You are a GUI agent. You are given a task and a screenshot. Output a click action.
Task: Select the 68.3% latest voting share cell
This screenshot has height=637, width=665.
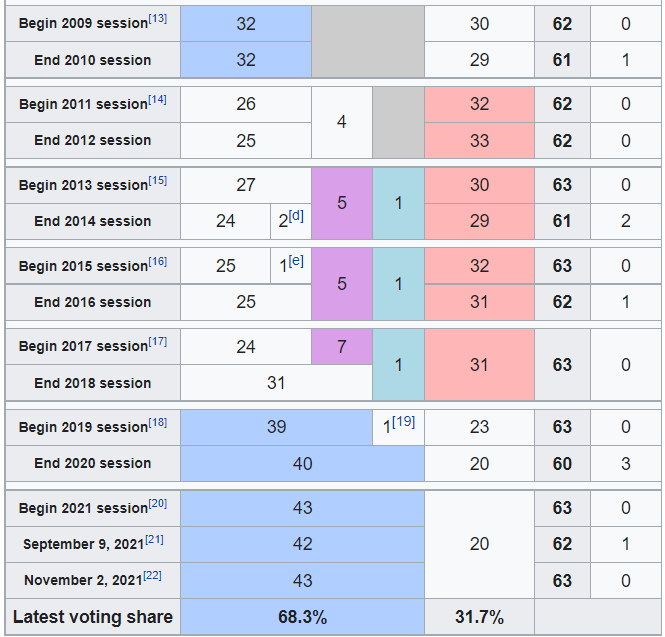(x=302, y=617)
